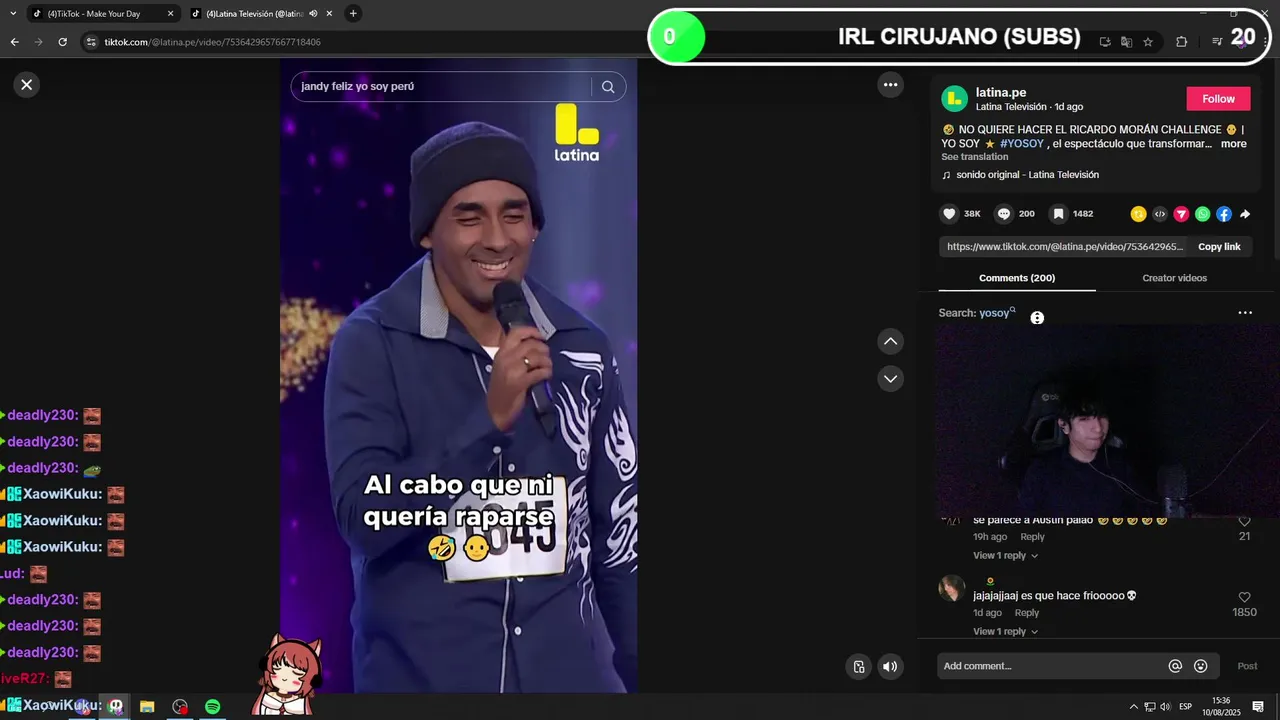Close the 'Latina Televisión' browser tab
Image resolution: width=1280 pixels, height=720 pixels.
point(329,14)
